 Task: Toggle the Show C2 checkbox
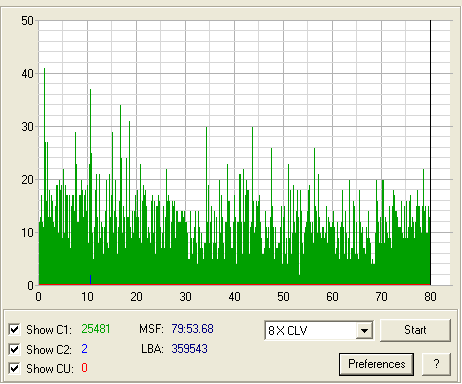14,349
